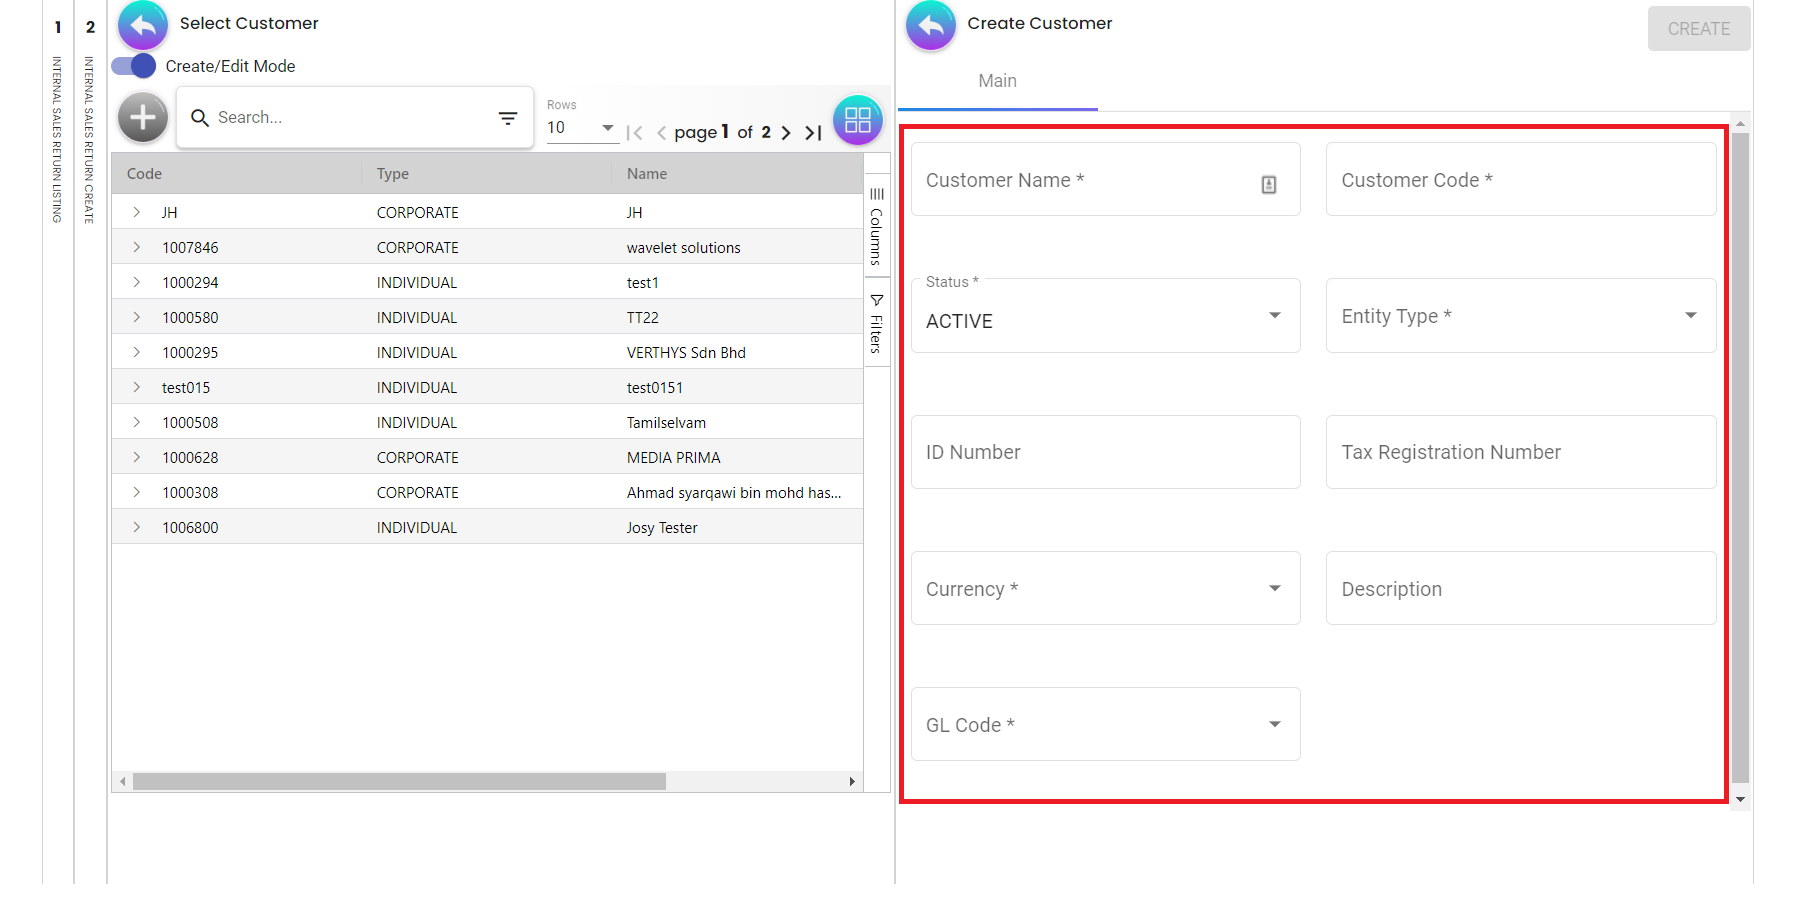The image size is (1797, 922).
Task: Click the back arrow beside Create Customer
Action: (x=931, y=25)
